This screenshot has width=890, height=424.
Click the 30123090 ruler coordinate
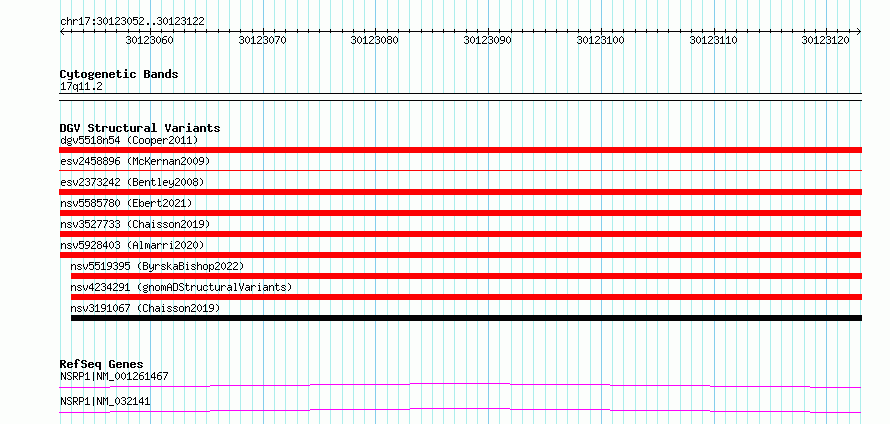click(488, 40)
